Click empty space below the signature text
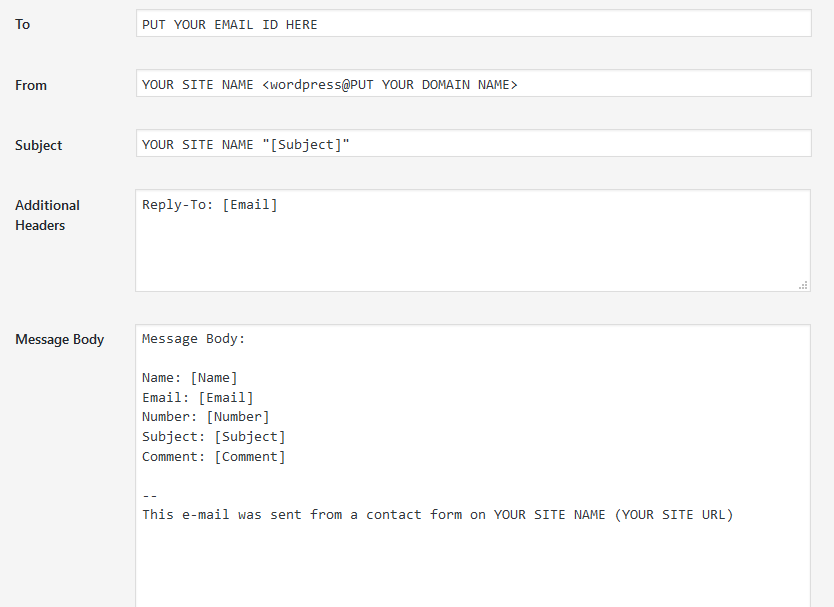Image resolution: width=834 pixels, height=607 pixels. tap(472, 565)
